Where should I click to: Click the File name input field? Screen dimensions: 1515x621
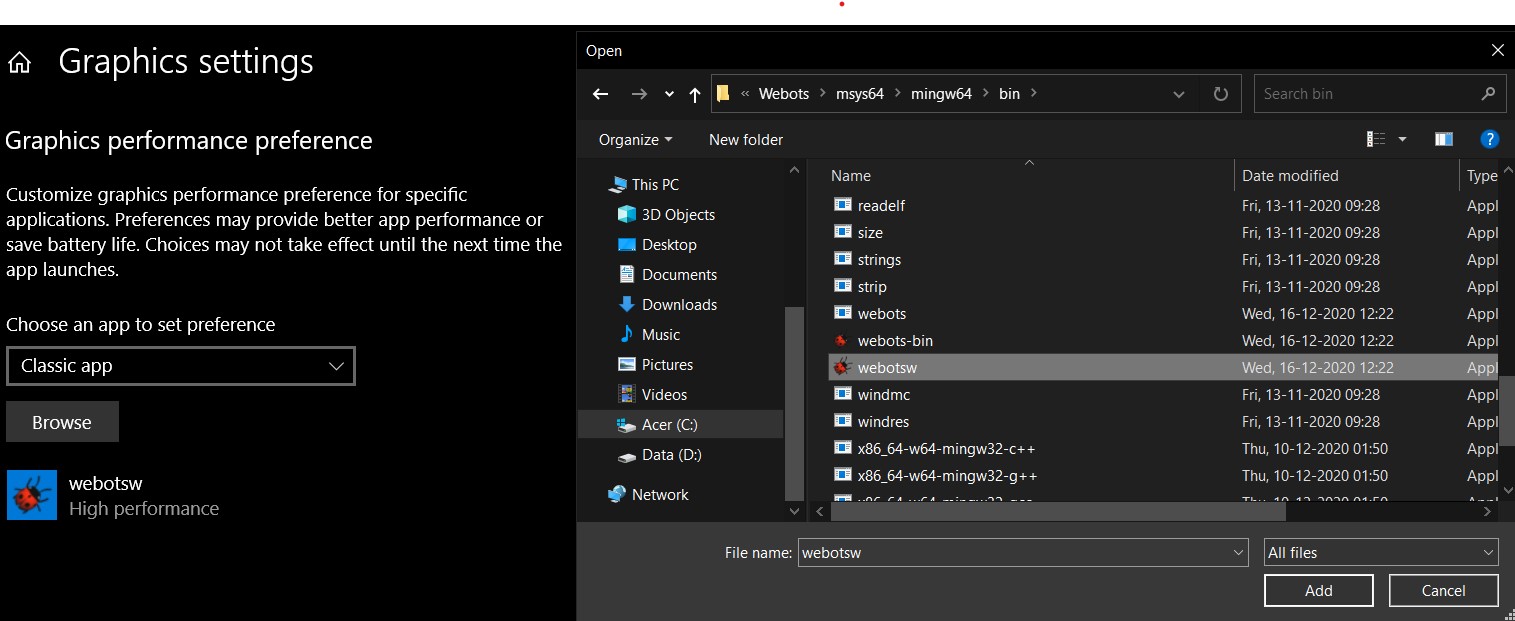[1013, 552]
